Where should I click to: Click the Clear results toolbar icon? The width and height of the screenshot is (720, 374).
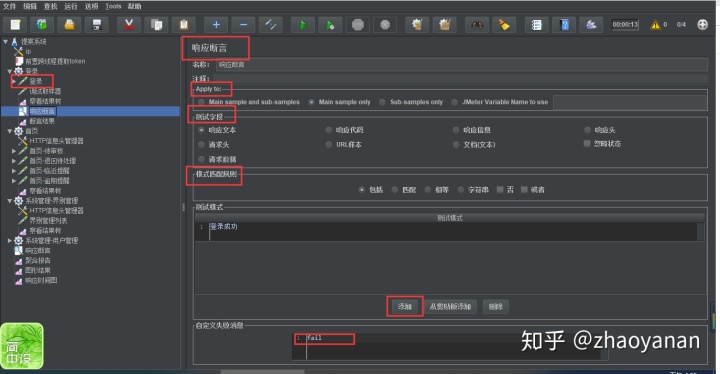[417, 24]
